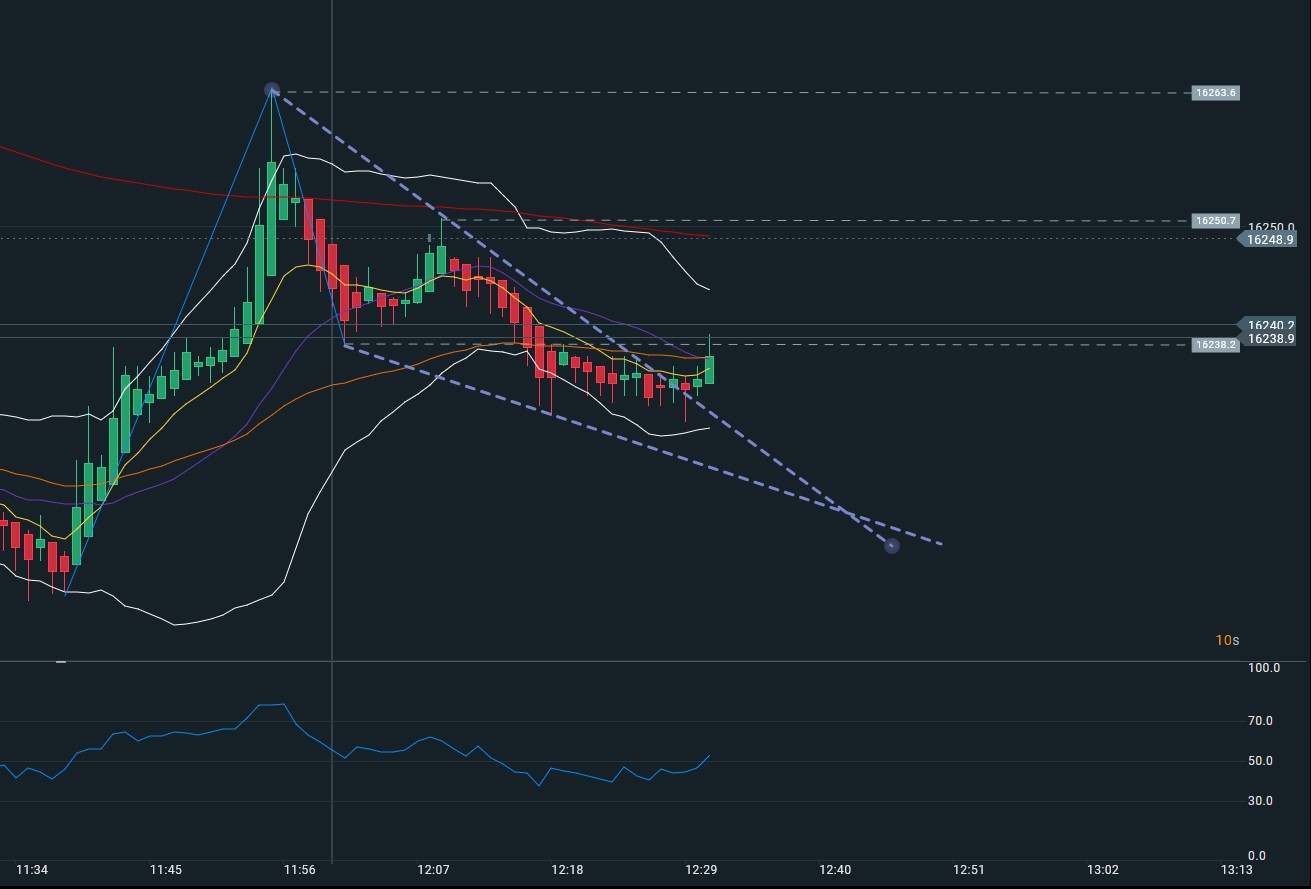The width and height of the screenshot is (1311, 889).
Task: Click the 11:45 time axis label
Action: point(166,870)
